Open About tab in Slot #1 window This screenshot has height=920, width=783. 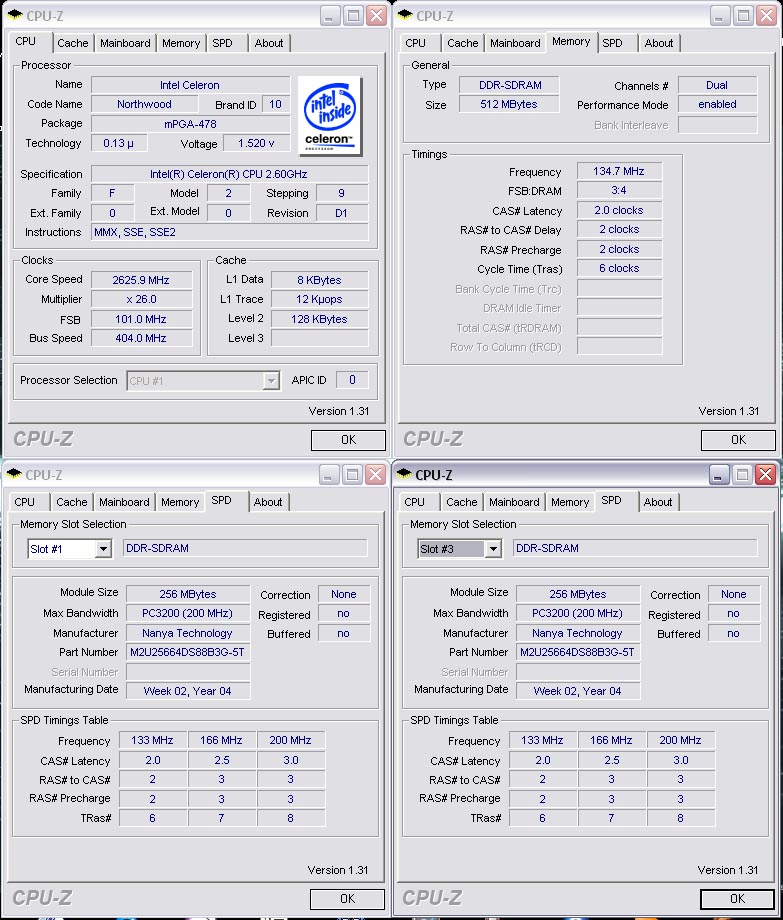click(x=268, y=502)
